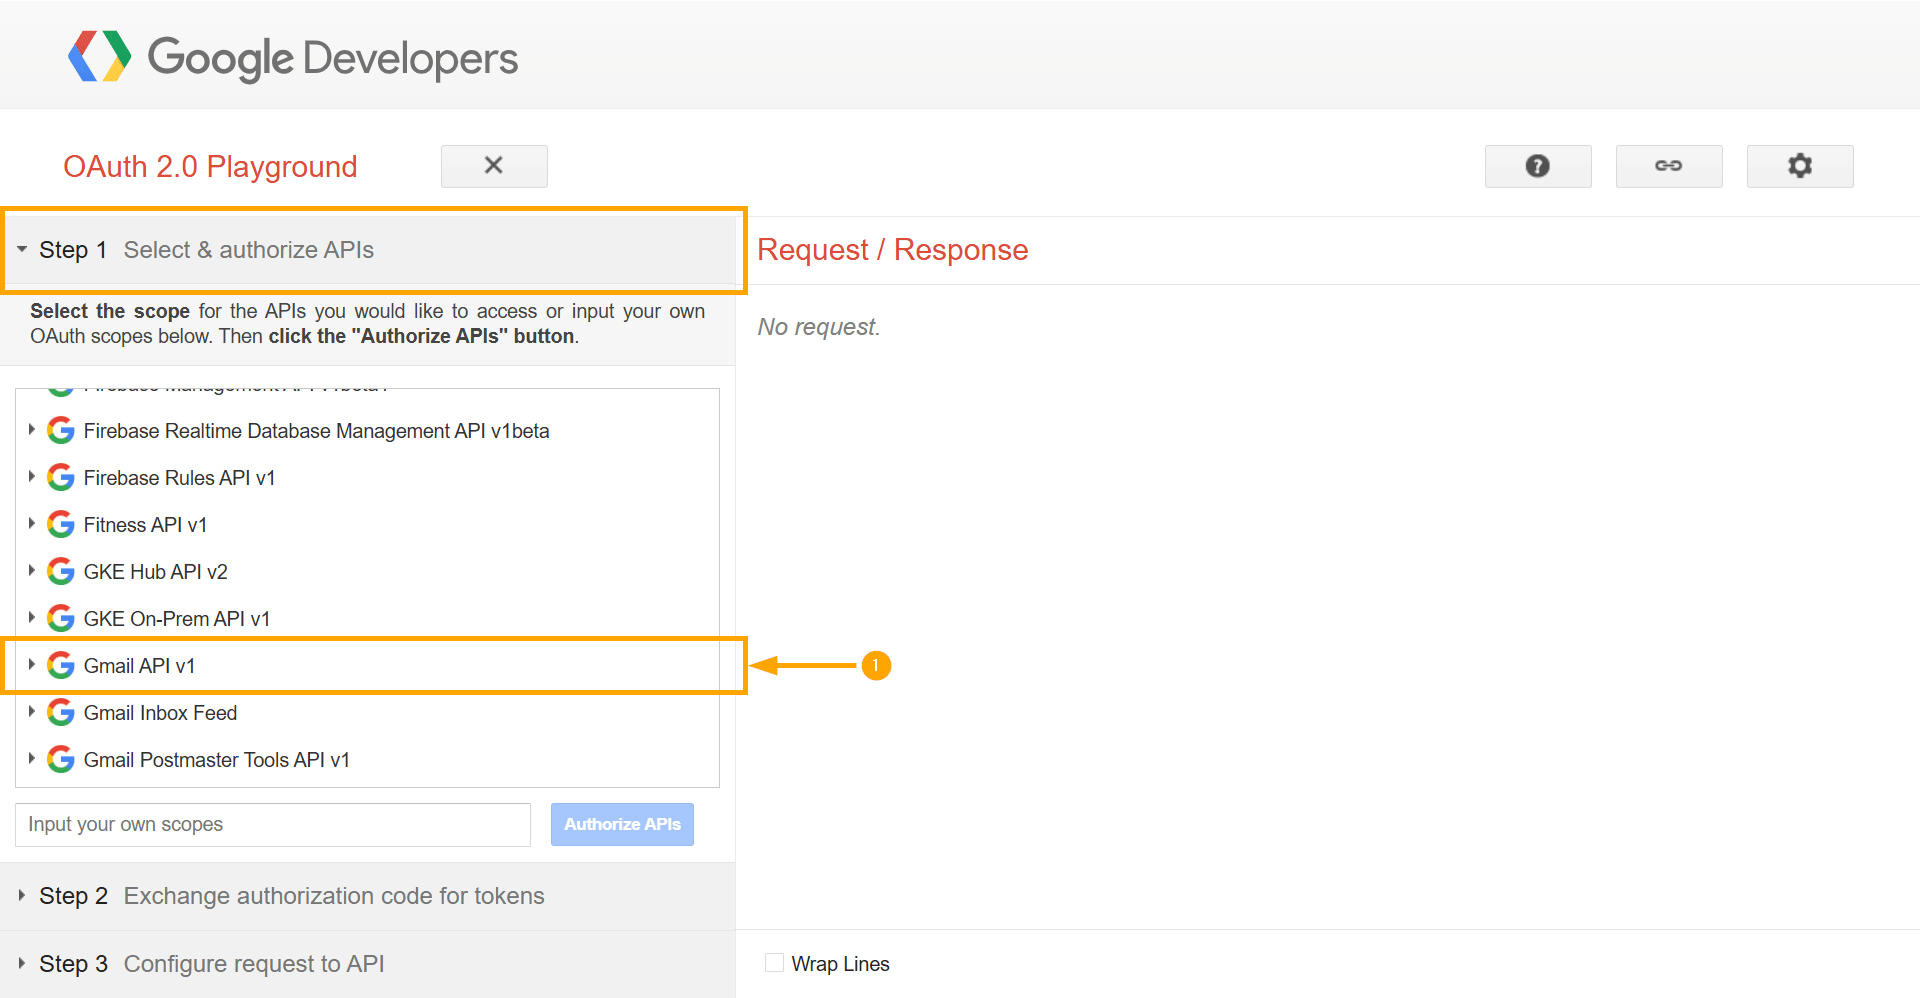
Task: Select Firebase Realtime Database Management API v1beta
Action: 316,430
